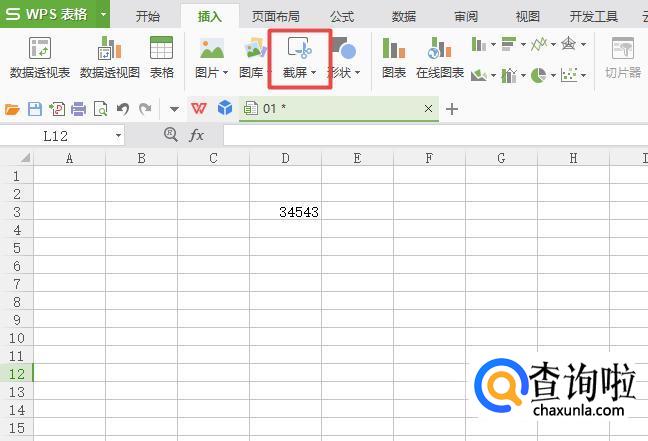Expand the bar chart type dropdown arrow

coord(523,44)
